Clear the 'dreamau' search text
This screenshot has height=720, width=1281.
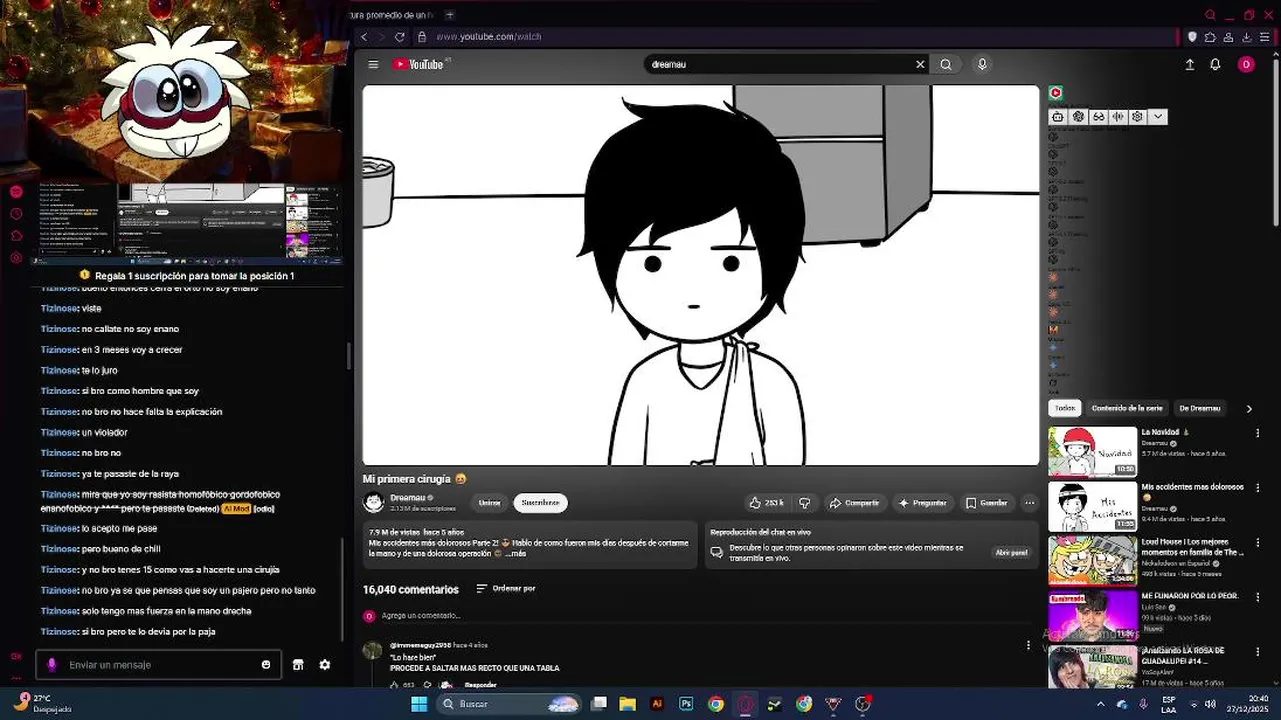pos(920,64)
